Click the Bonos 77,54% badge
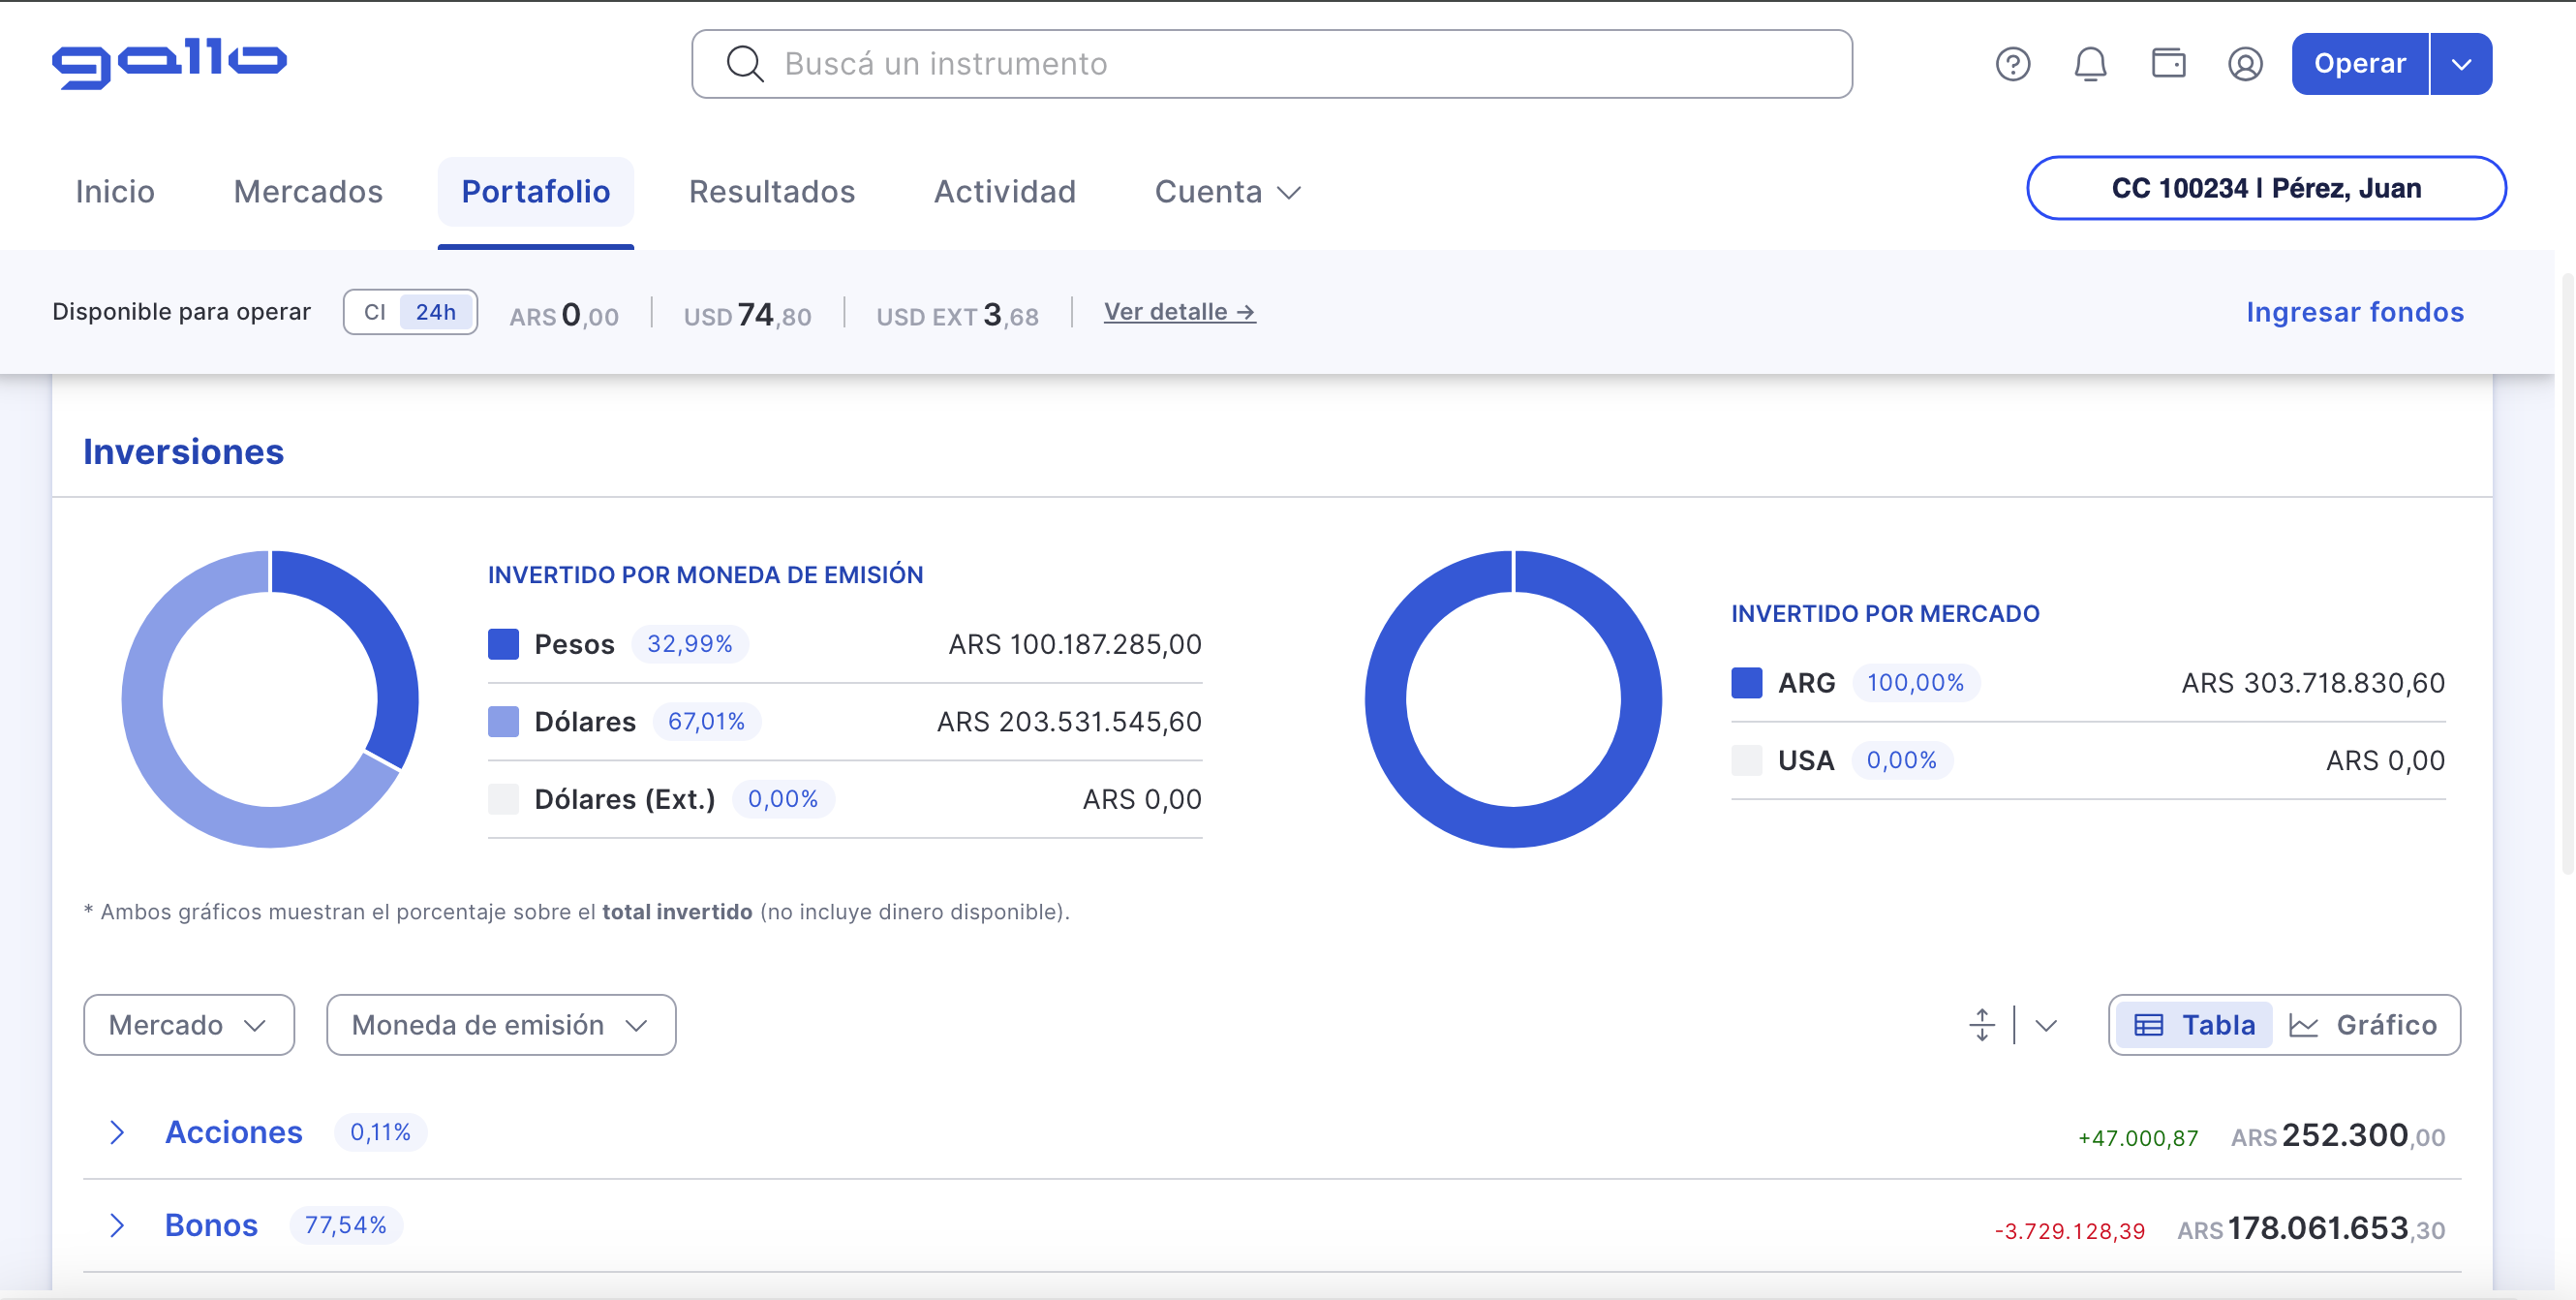This screenshot has width=2576, height=1300. click(x=346, y=1225)
